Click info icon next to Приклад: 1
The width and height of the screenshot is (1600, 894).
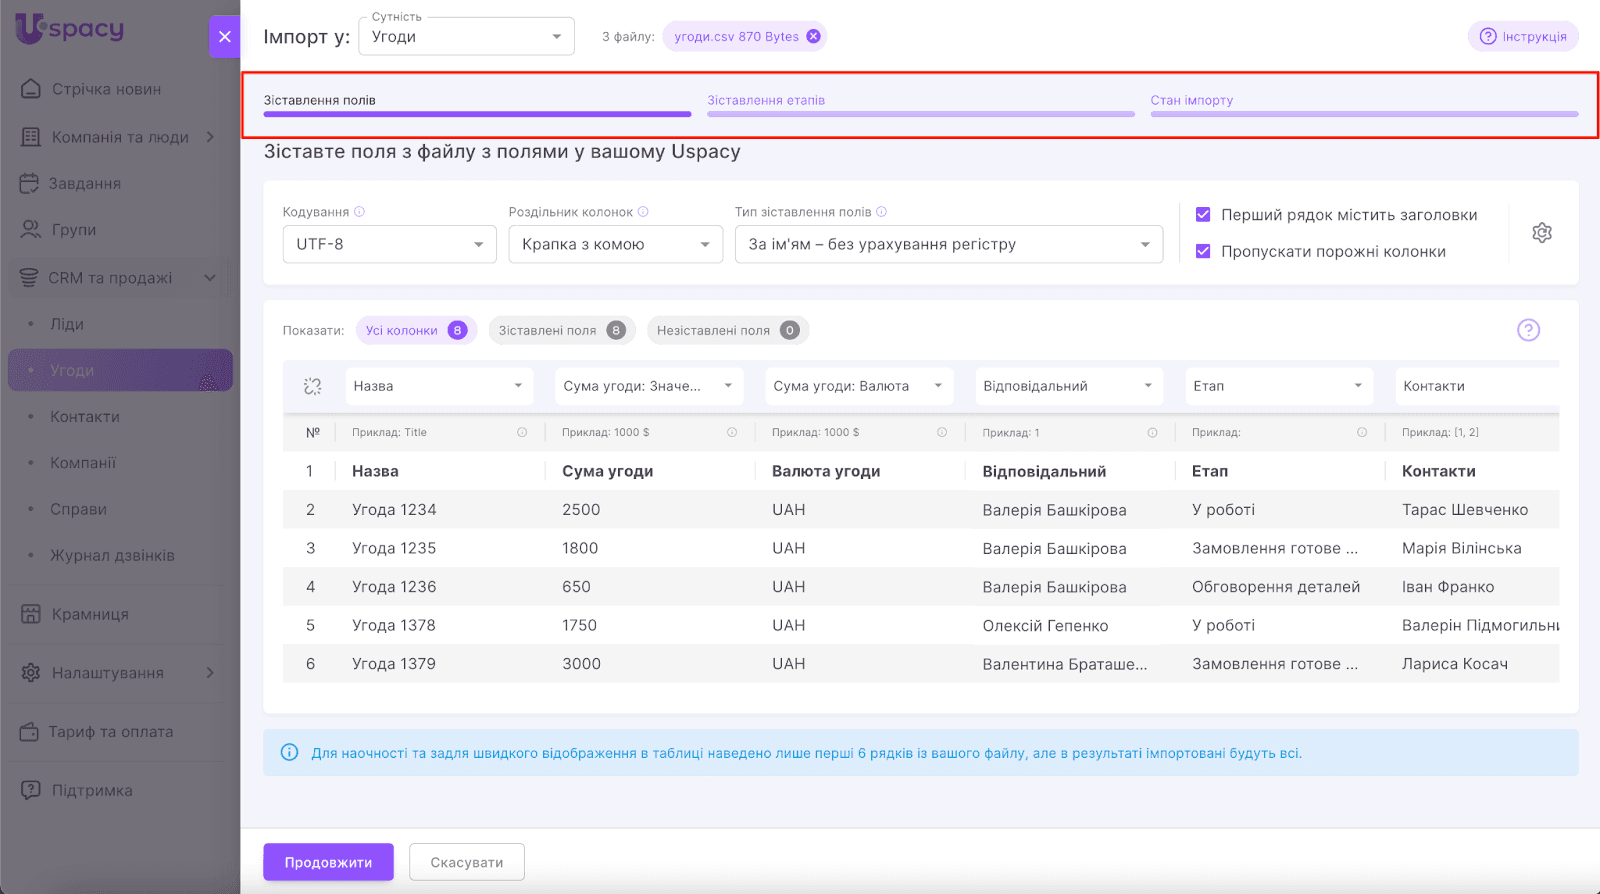point(1152,432)
